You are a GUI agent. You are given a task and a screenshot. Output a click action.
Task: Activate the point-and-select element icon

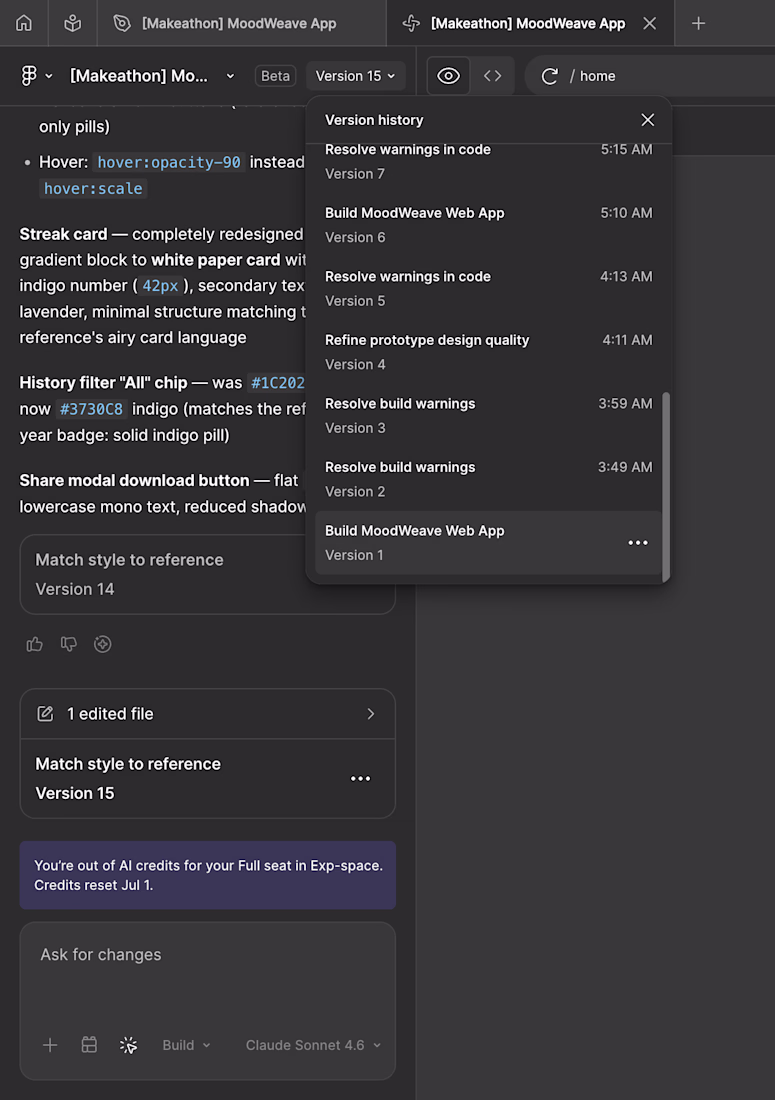pyautogui.click(x=128, y=1045)
